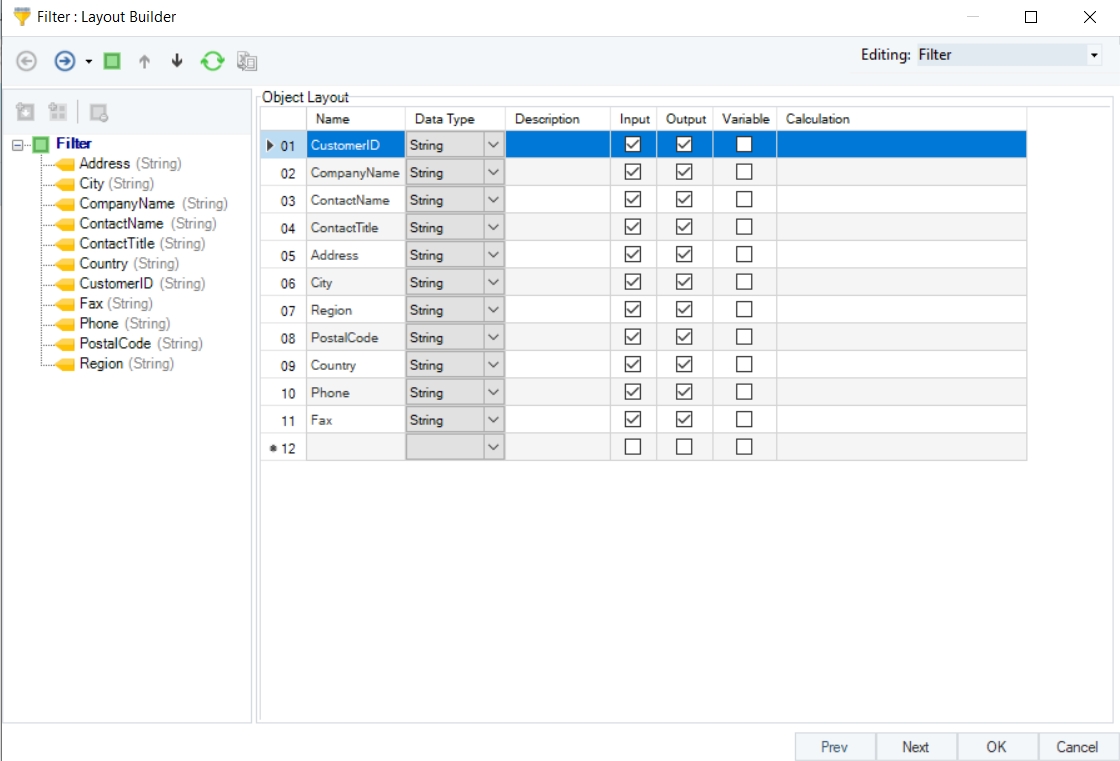The image size is (1120, 761).
Task: Click the green refresh arrows icon
Action: [212, 61]
